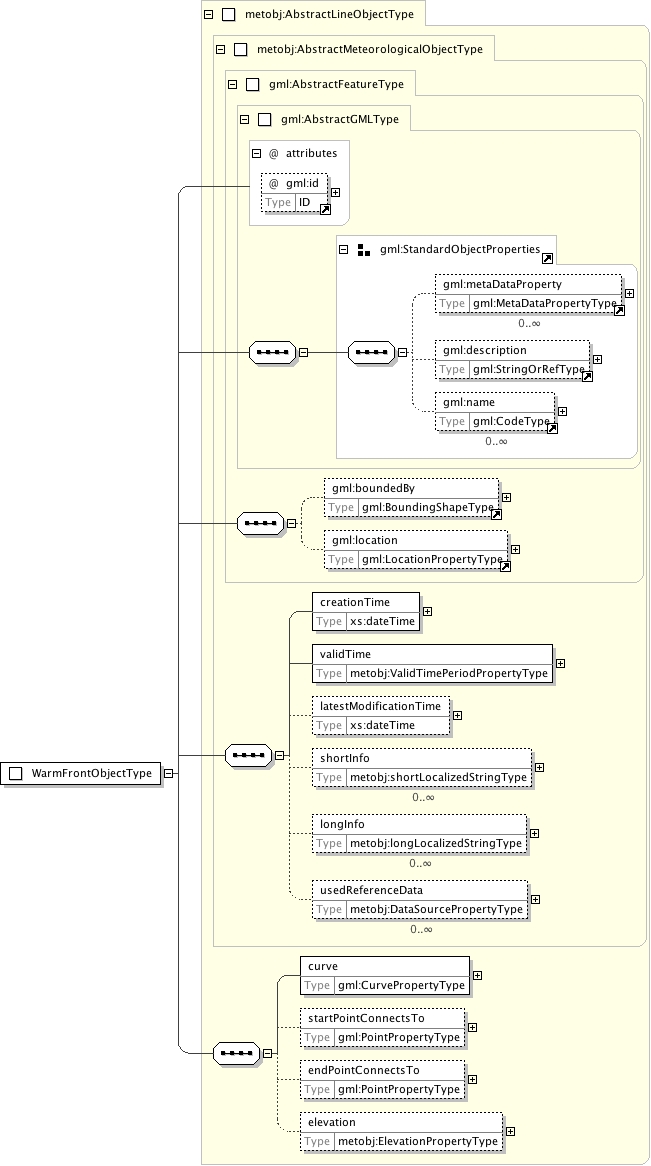The image size is (651, 1166).
Task: Collapse the gml:AbstractFeatureType group
Action: click(x=232, y=84)
